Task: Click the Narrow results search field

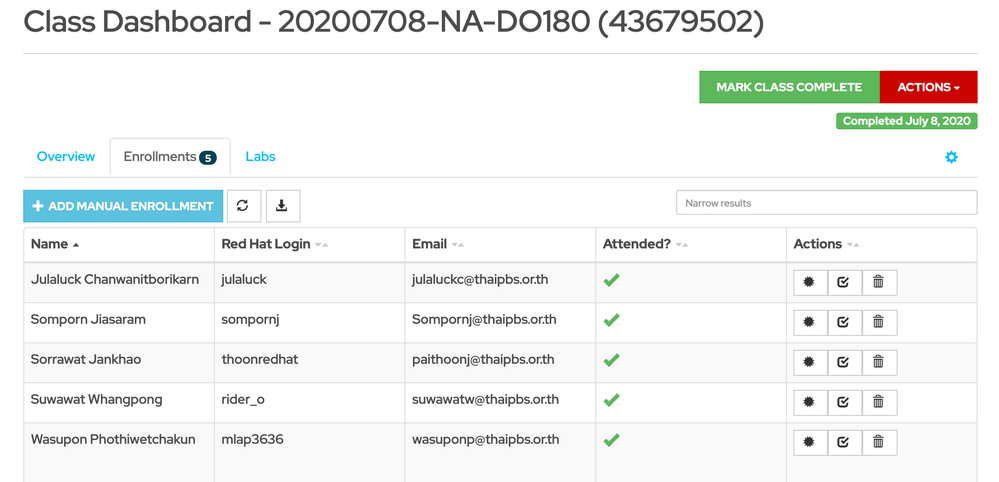Action: [x=826, y=203]
